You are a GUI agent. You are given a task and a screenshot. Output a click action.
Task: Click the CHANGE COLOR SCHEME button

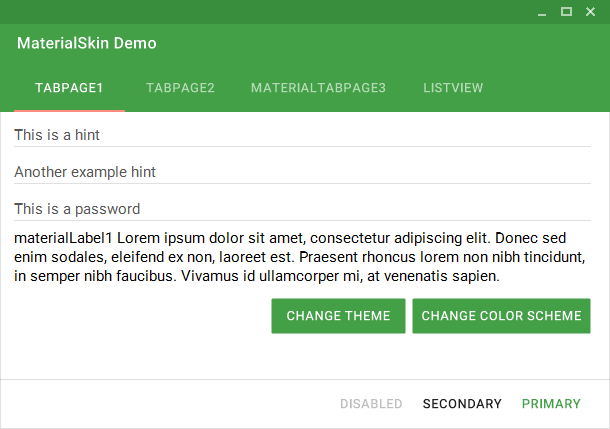click(x=501, y=316)
